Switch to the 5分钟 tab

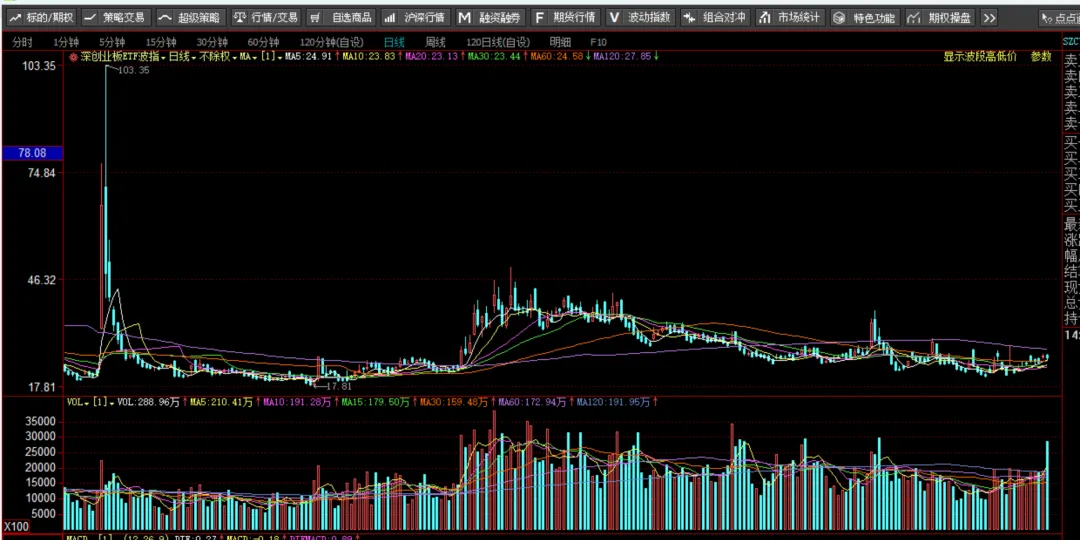pos(112,42)
